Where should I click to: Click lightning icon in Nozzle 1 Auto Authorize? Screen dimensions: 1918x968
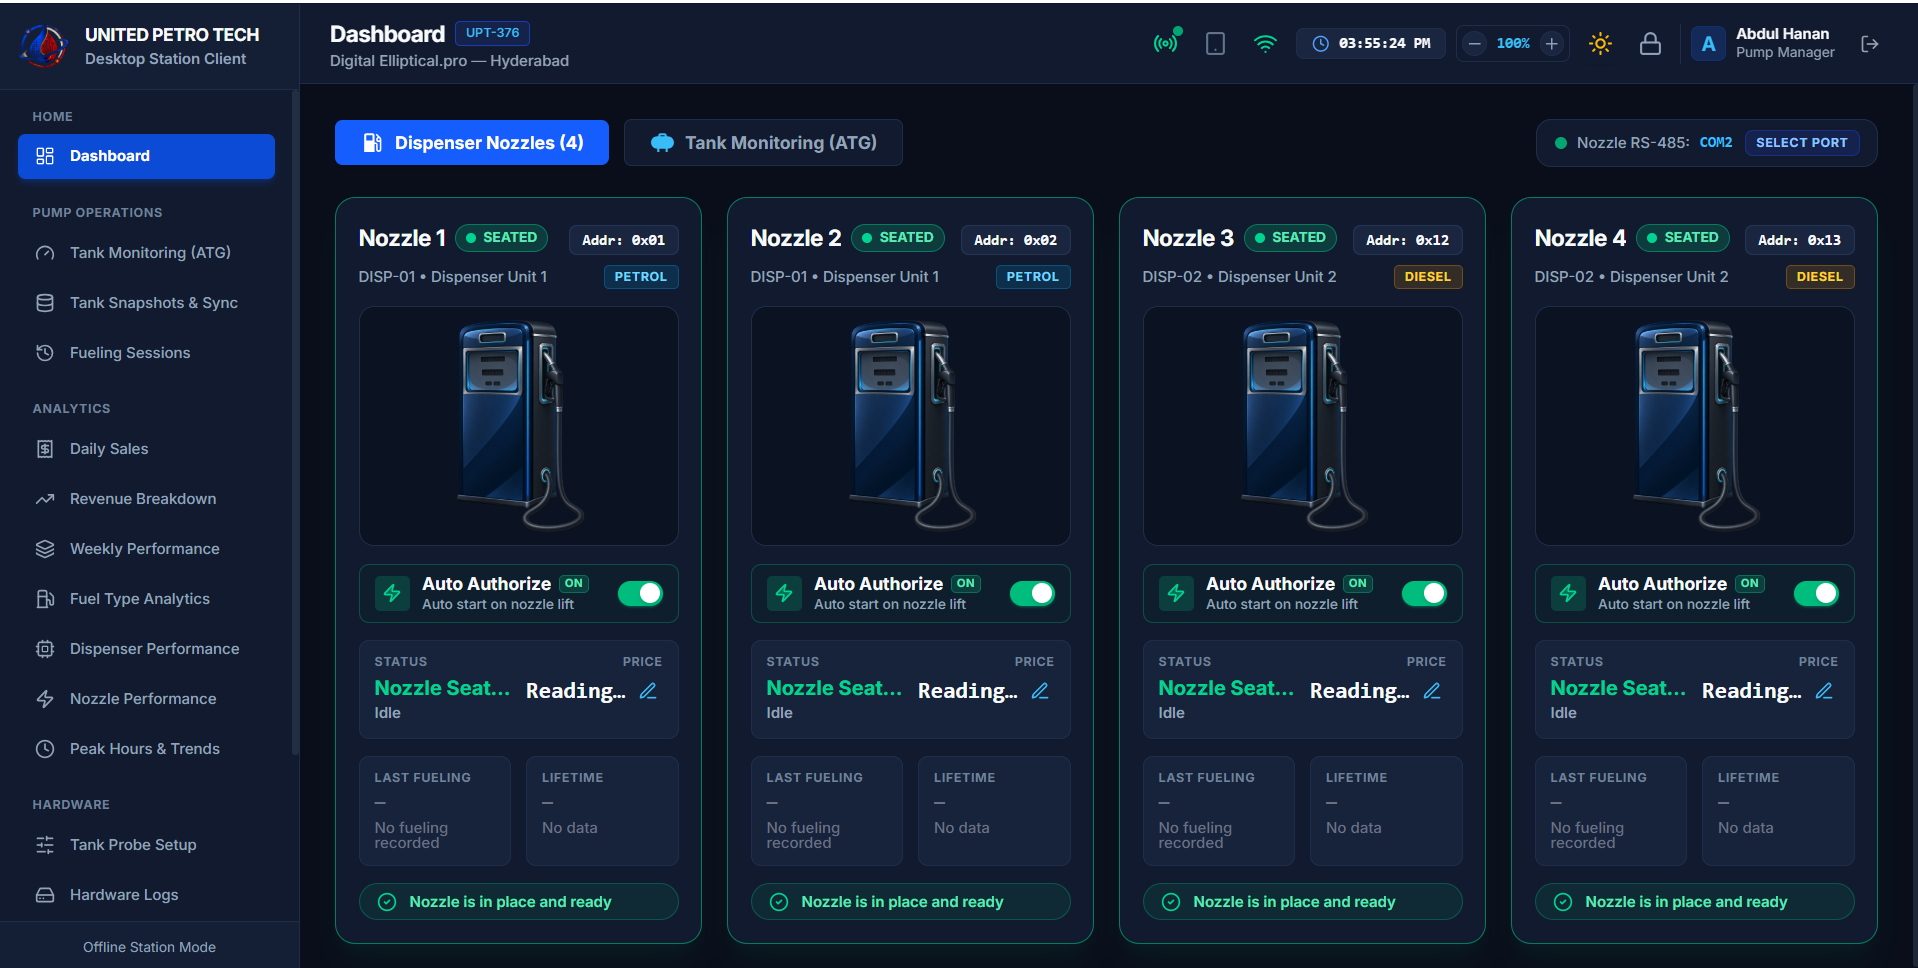392,594
